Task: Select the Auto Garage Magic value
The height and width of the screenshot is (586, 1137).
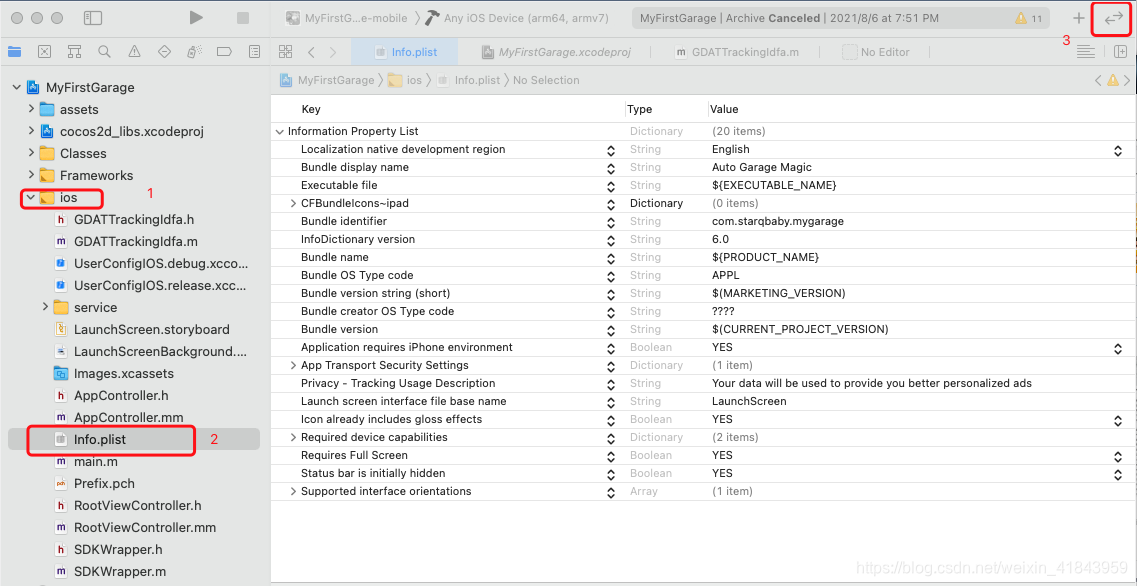Action: tap(762, 168)
